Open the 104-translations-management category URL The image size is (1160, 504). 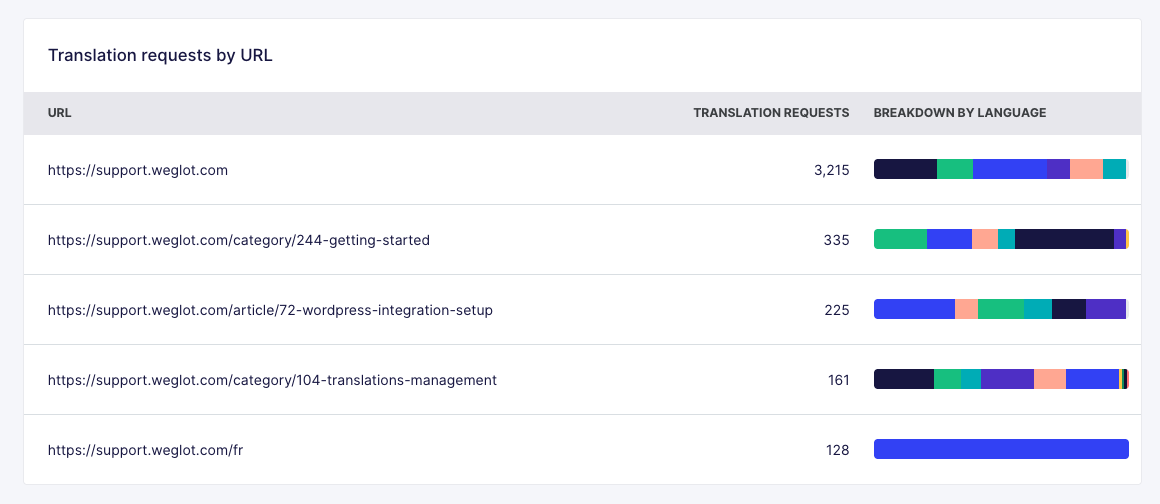[x=272, y=380]
